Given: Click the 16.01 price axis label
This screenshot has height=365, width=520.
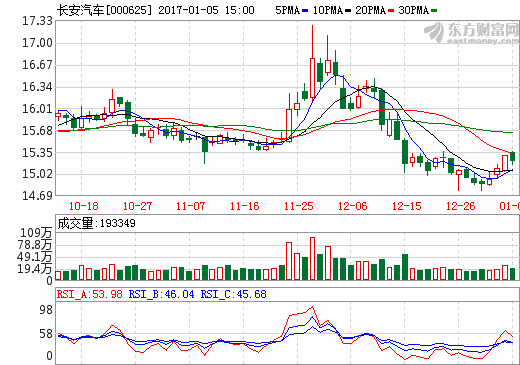Looking at the screenshot, I should [x=37, y=109].
